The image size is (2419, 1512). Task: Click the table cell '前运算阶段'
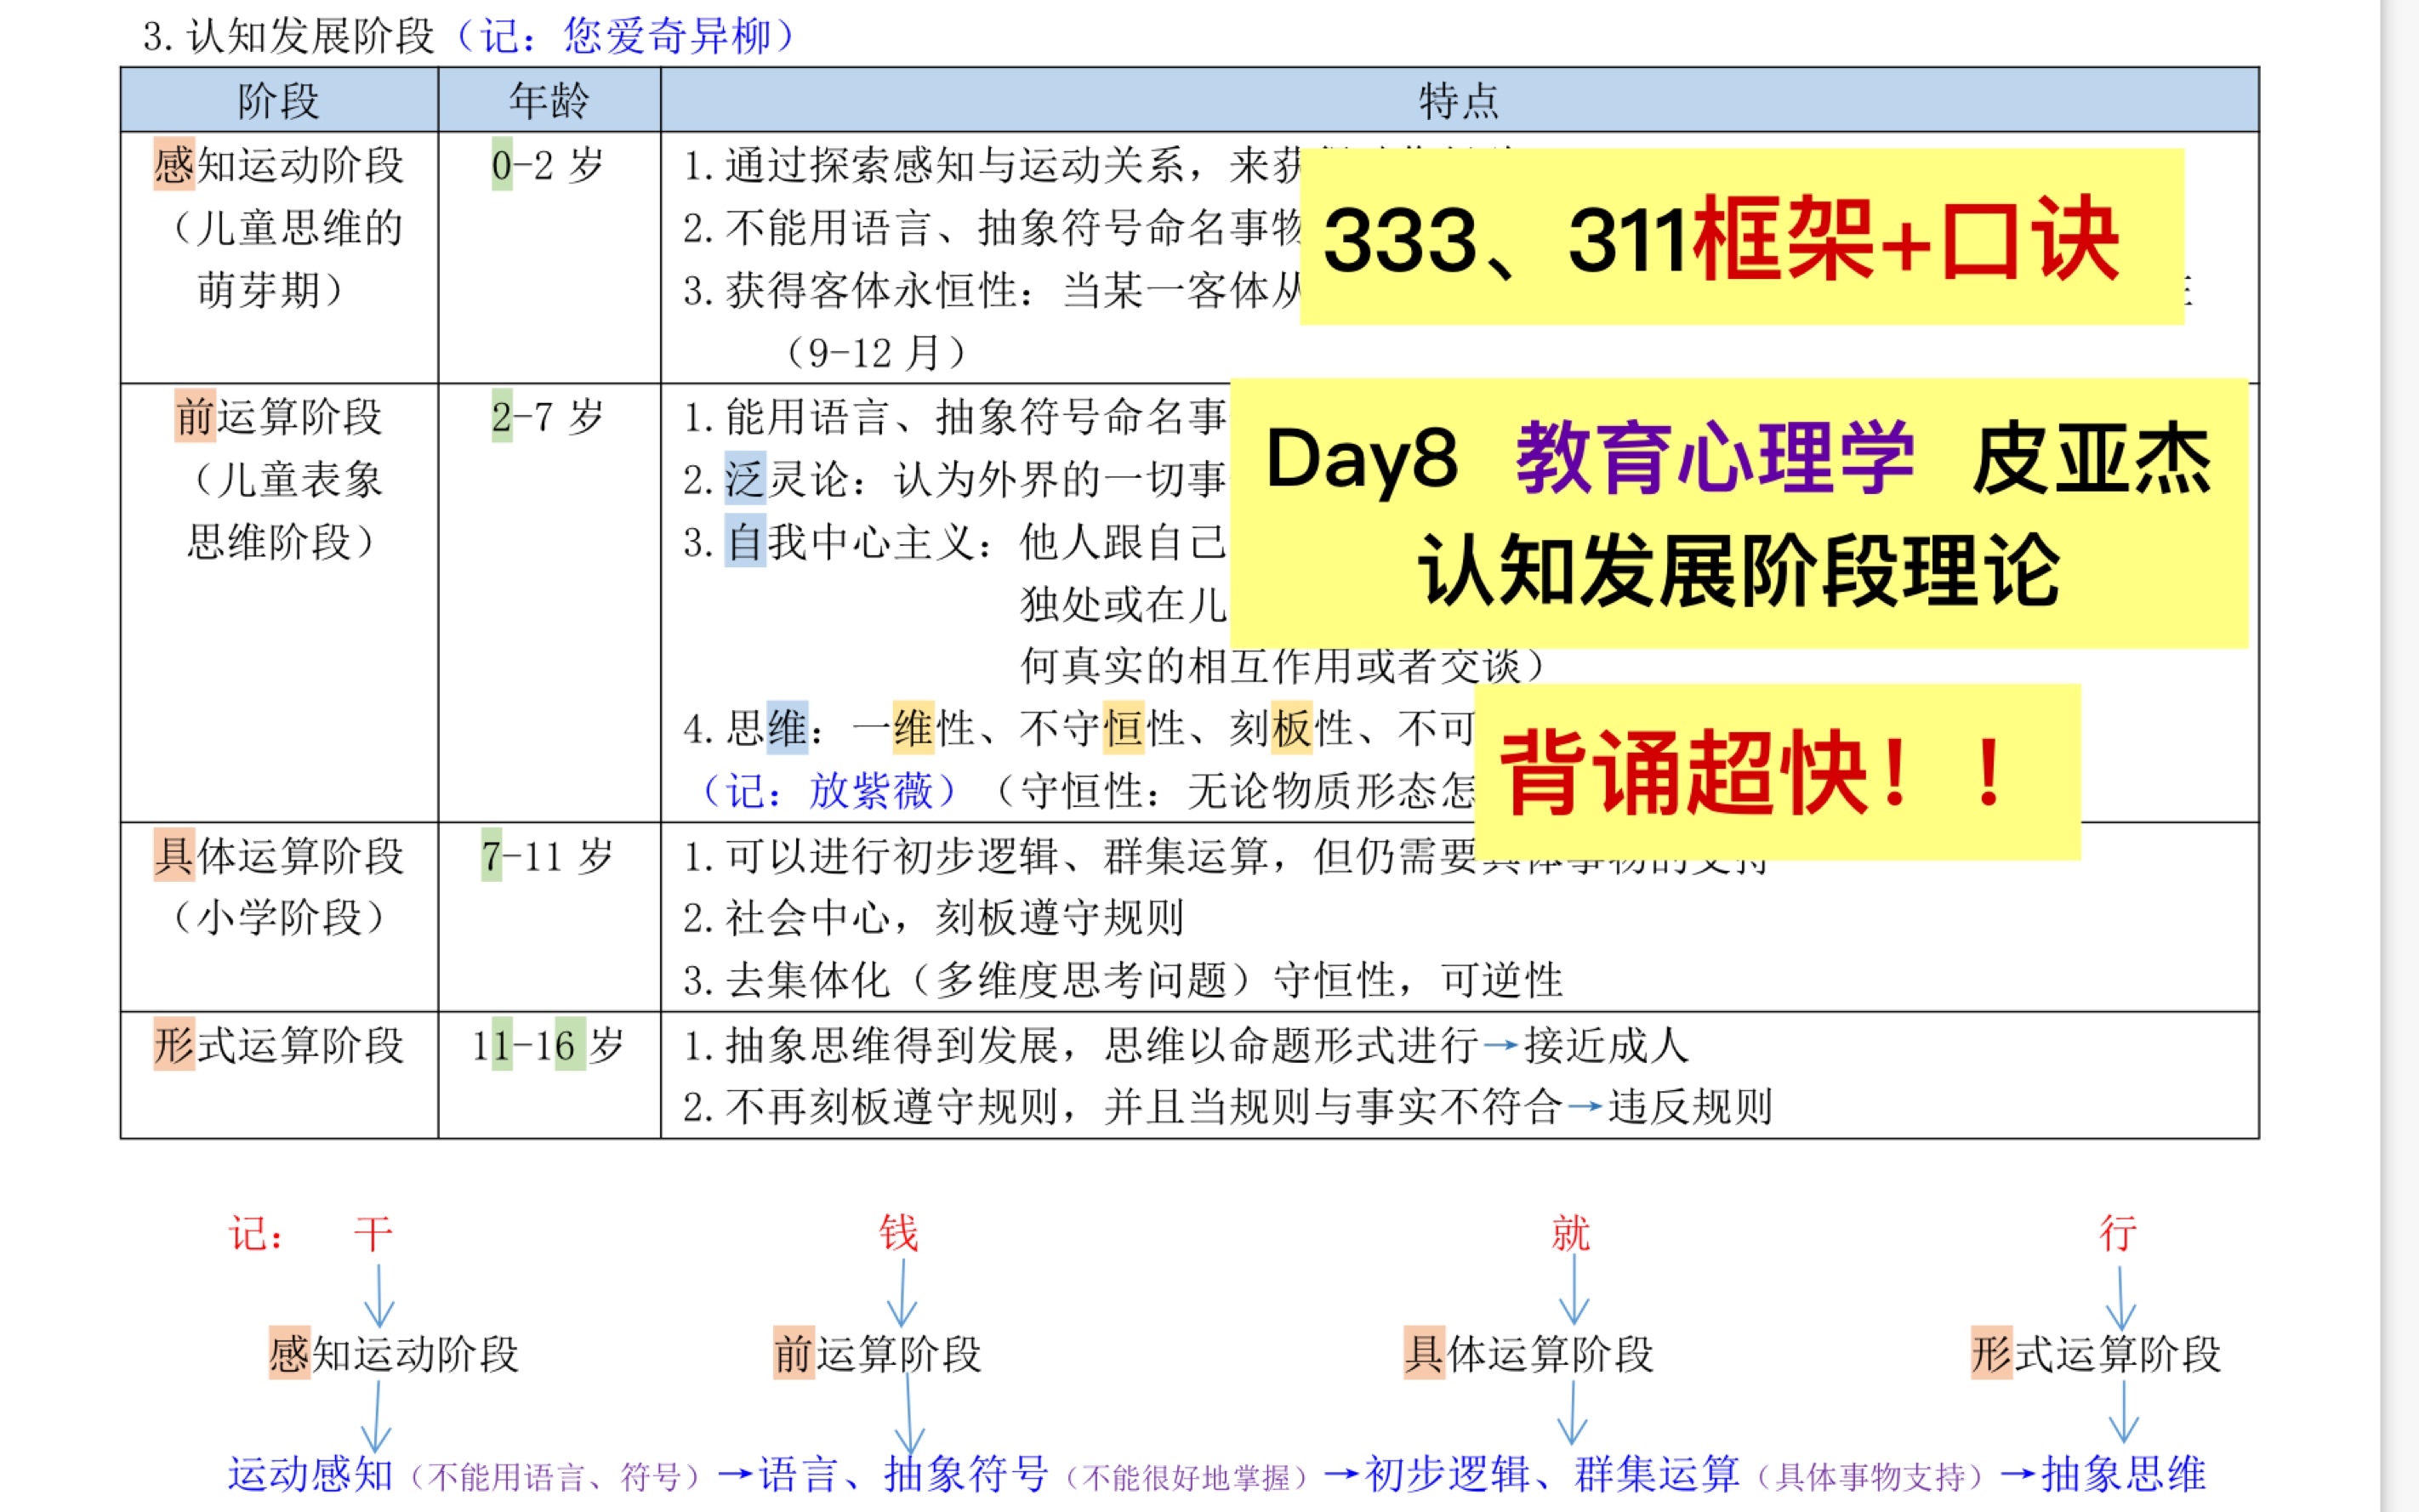pos(278,417)
